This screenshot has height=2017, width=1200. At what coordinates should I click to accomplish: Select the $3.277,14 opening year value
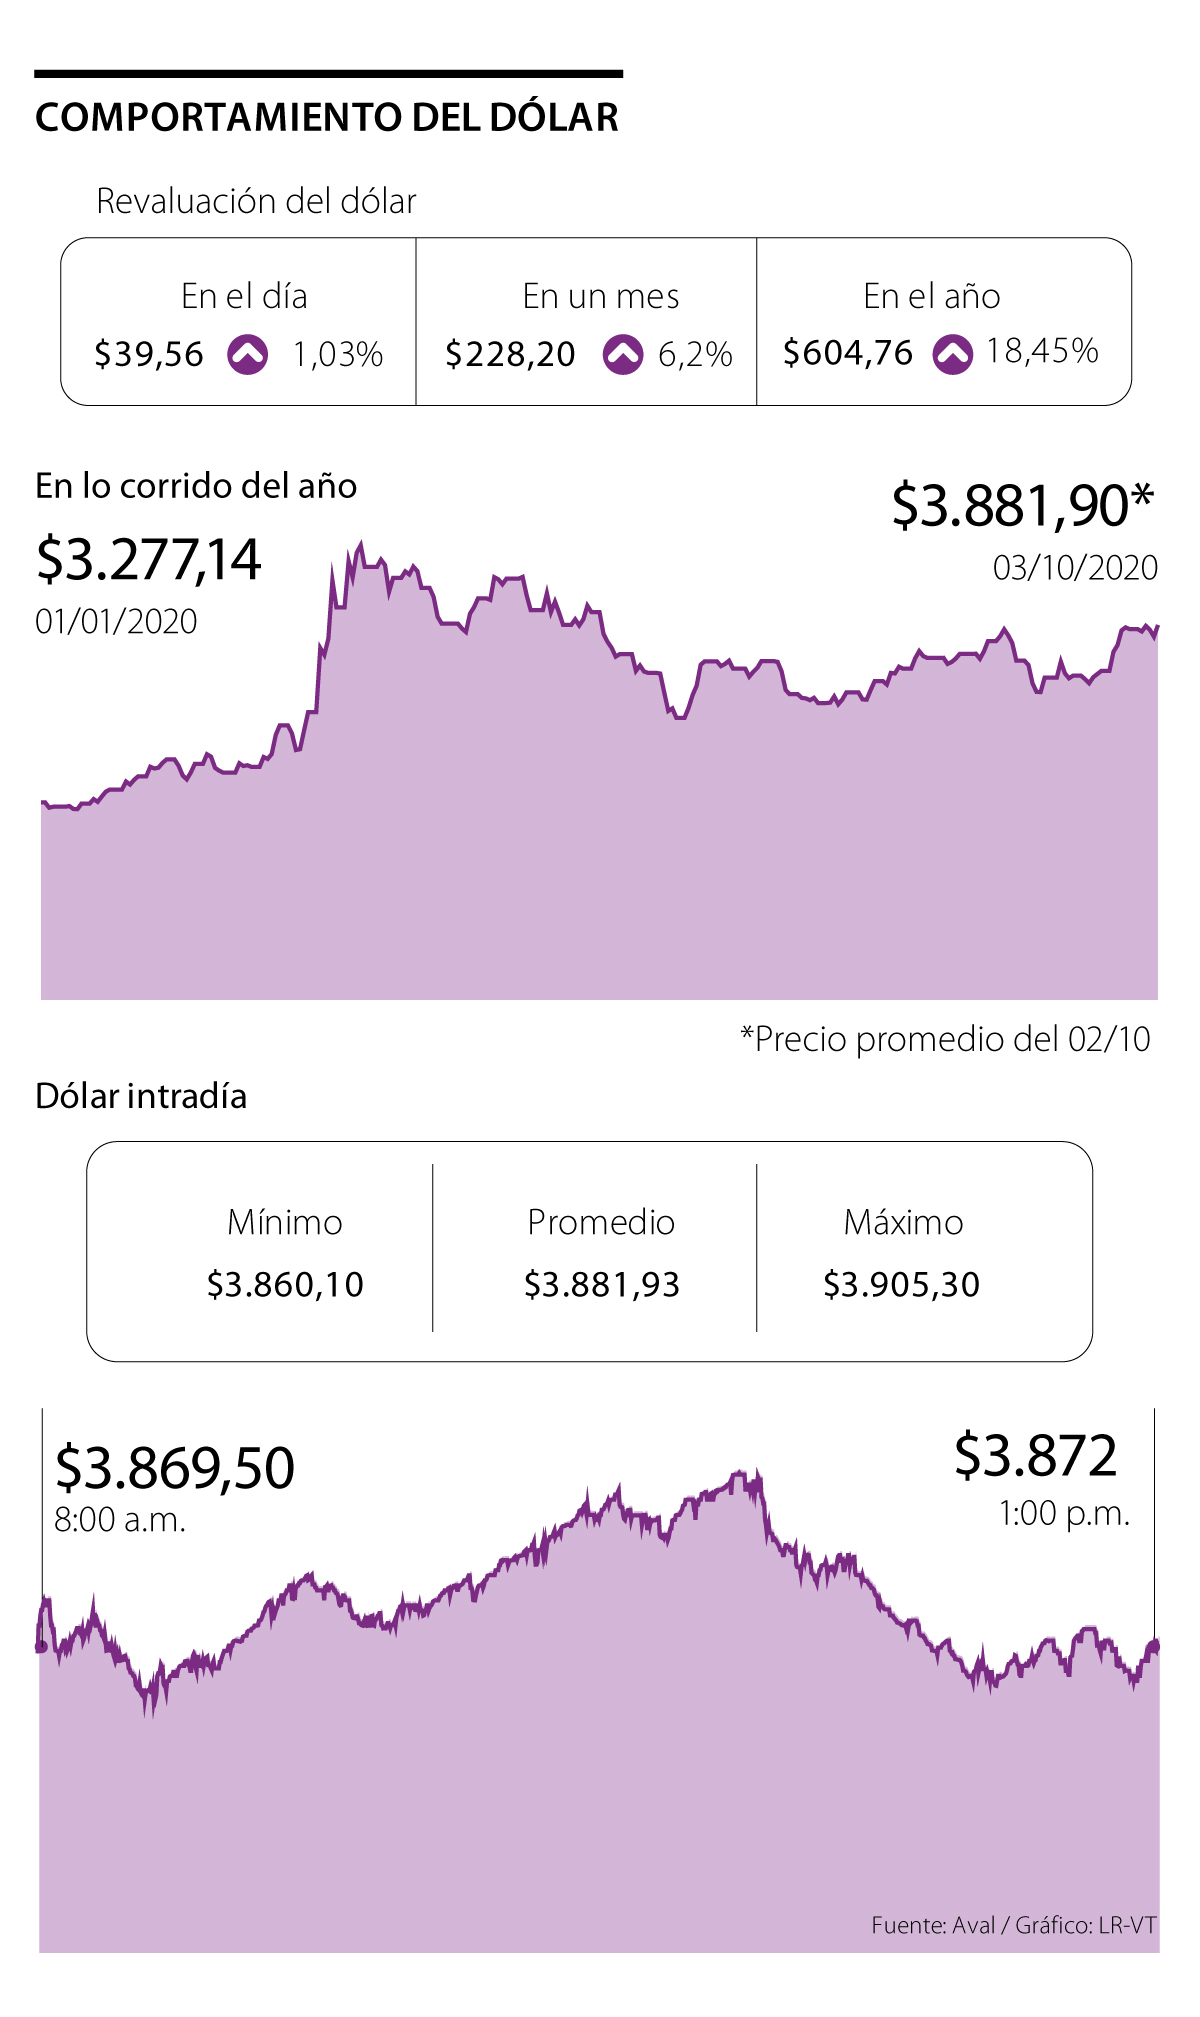[149, 559]
